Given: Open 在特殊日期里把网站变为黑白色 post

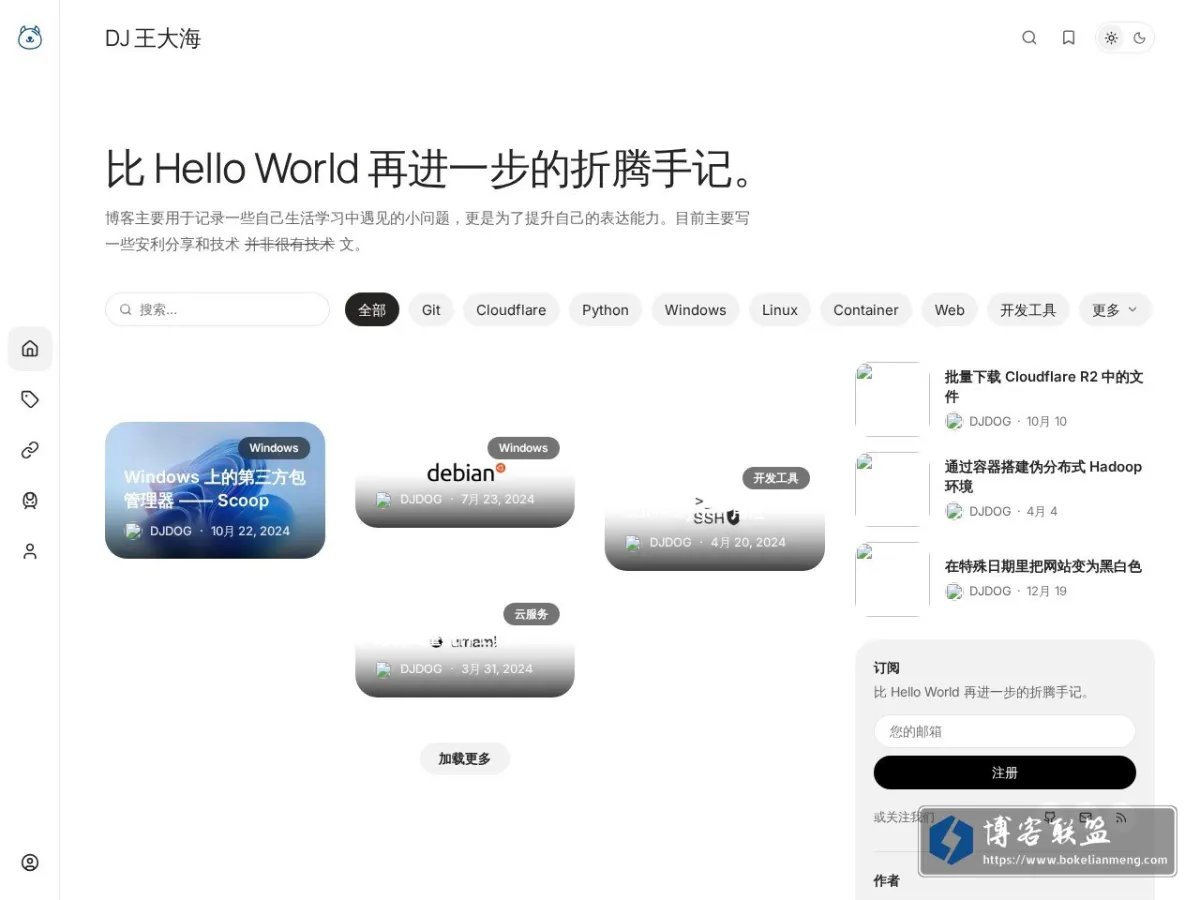Looking at the screenshot, I should click(1043, 566).
